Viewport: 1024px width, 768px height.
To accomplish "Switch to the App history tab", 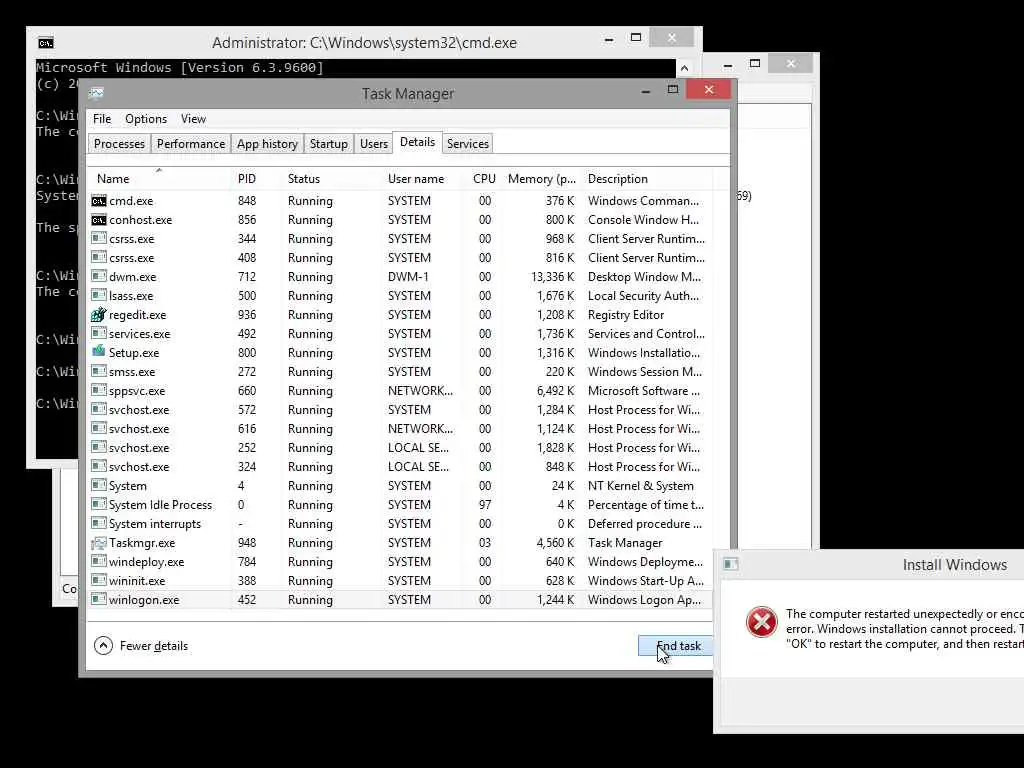I will pyautogui.click(x=267, y=144).
